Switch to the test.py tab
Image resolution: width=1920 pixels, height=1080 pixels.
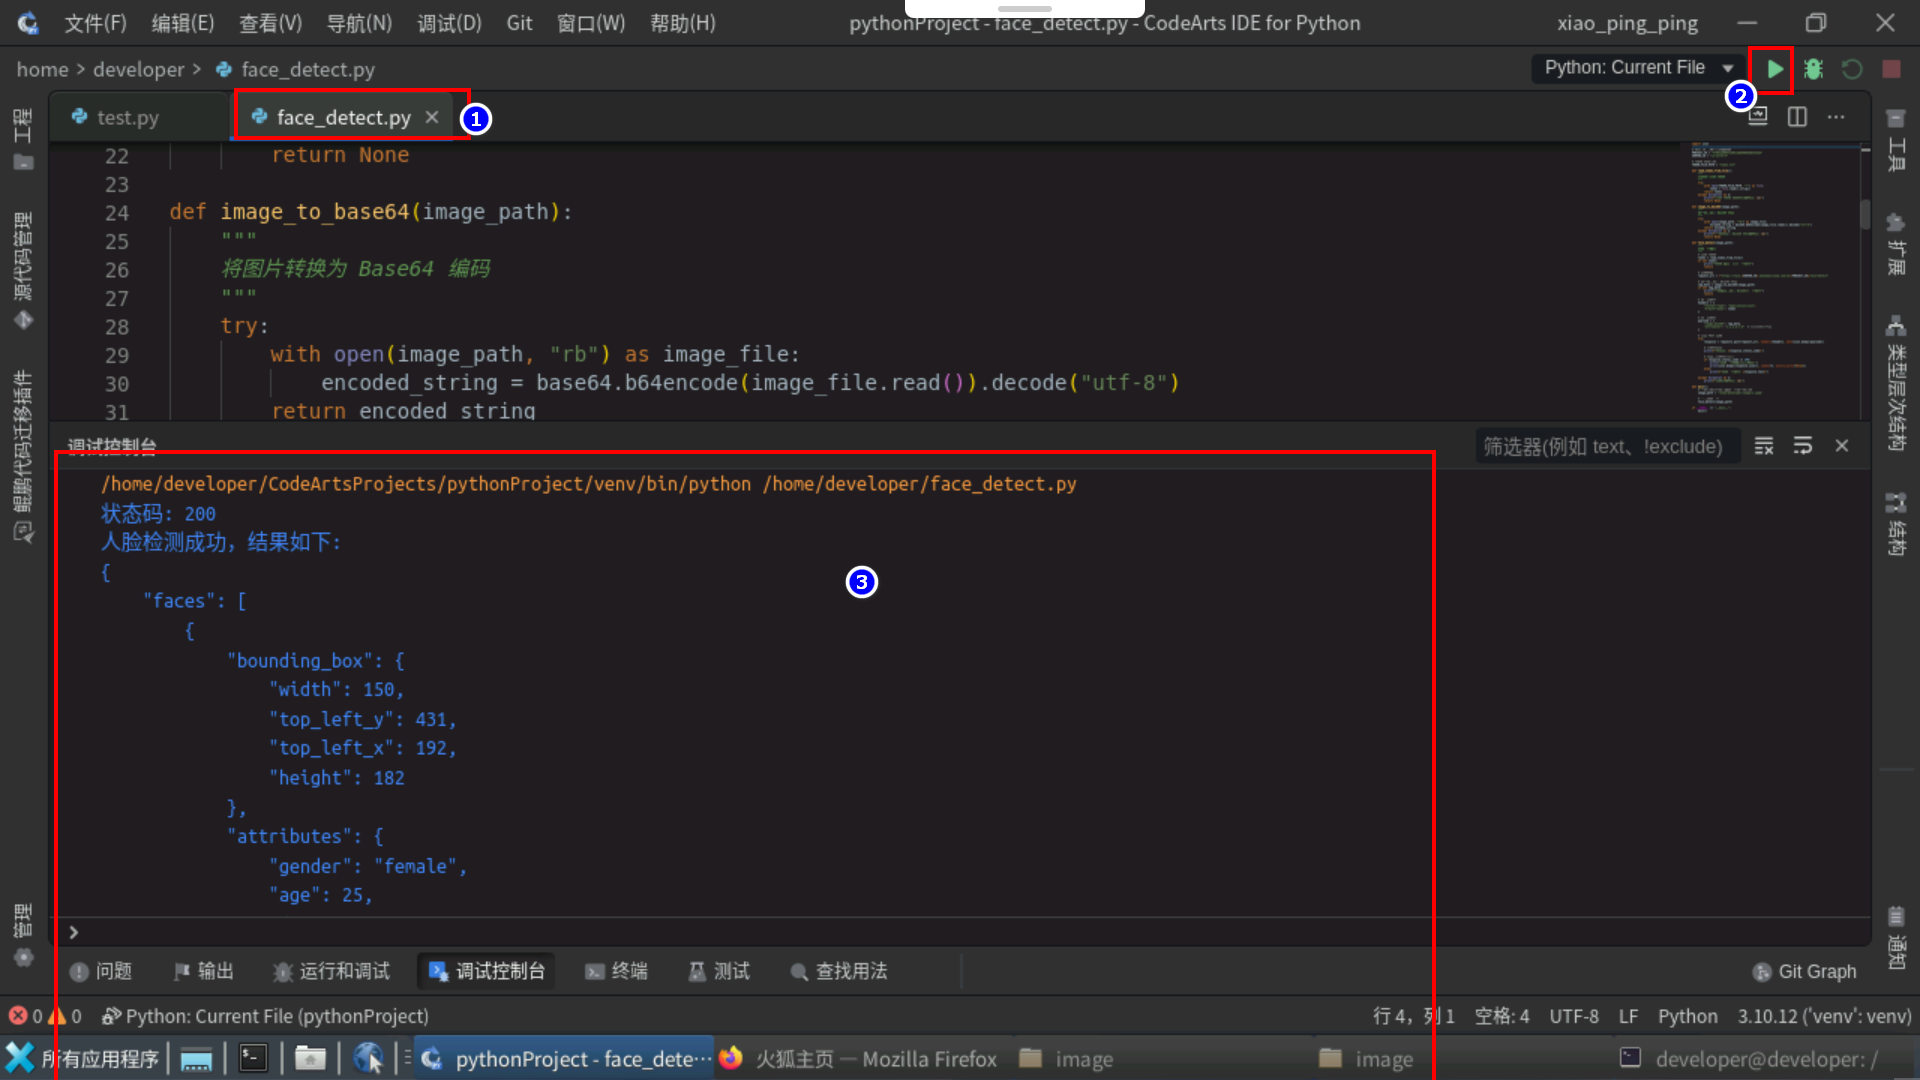pyautogui.click(x=127, y=118)
